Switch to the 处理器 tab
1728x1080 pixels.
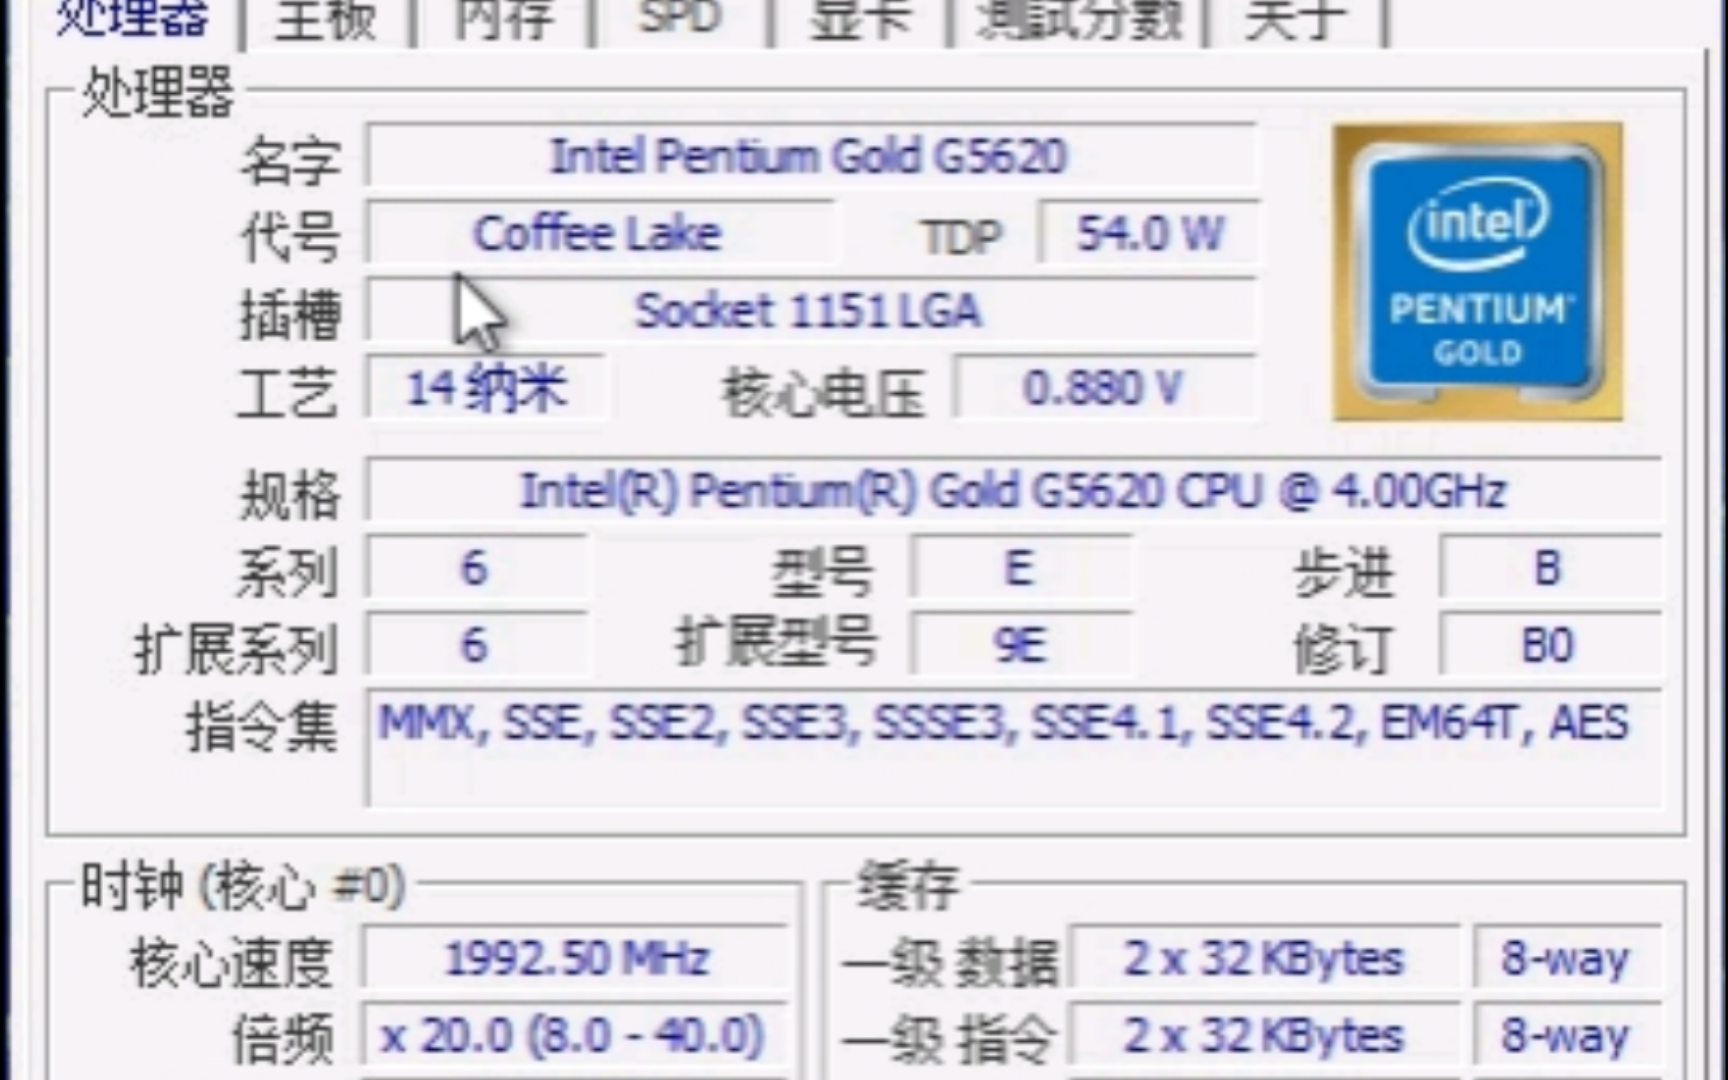tap(132, 18)
